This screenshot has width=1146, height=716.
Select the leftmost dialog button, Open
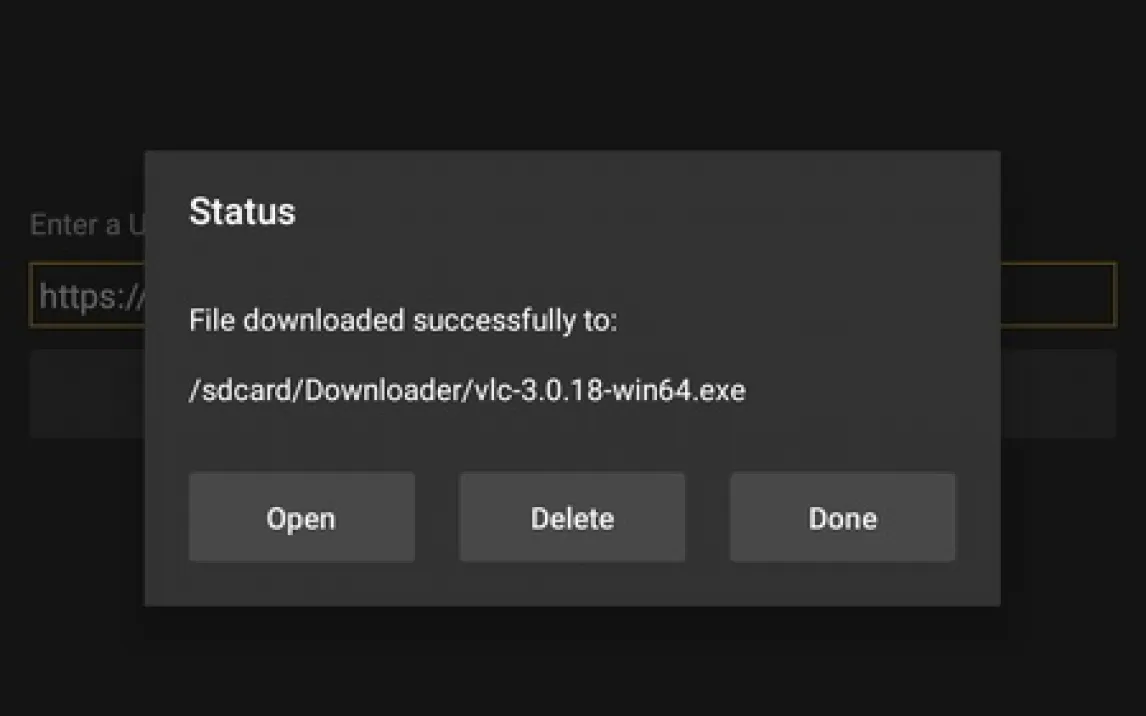pyautogui.click(x=301, y=518)
